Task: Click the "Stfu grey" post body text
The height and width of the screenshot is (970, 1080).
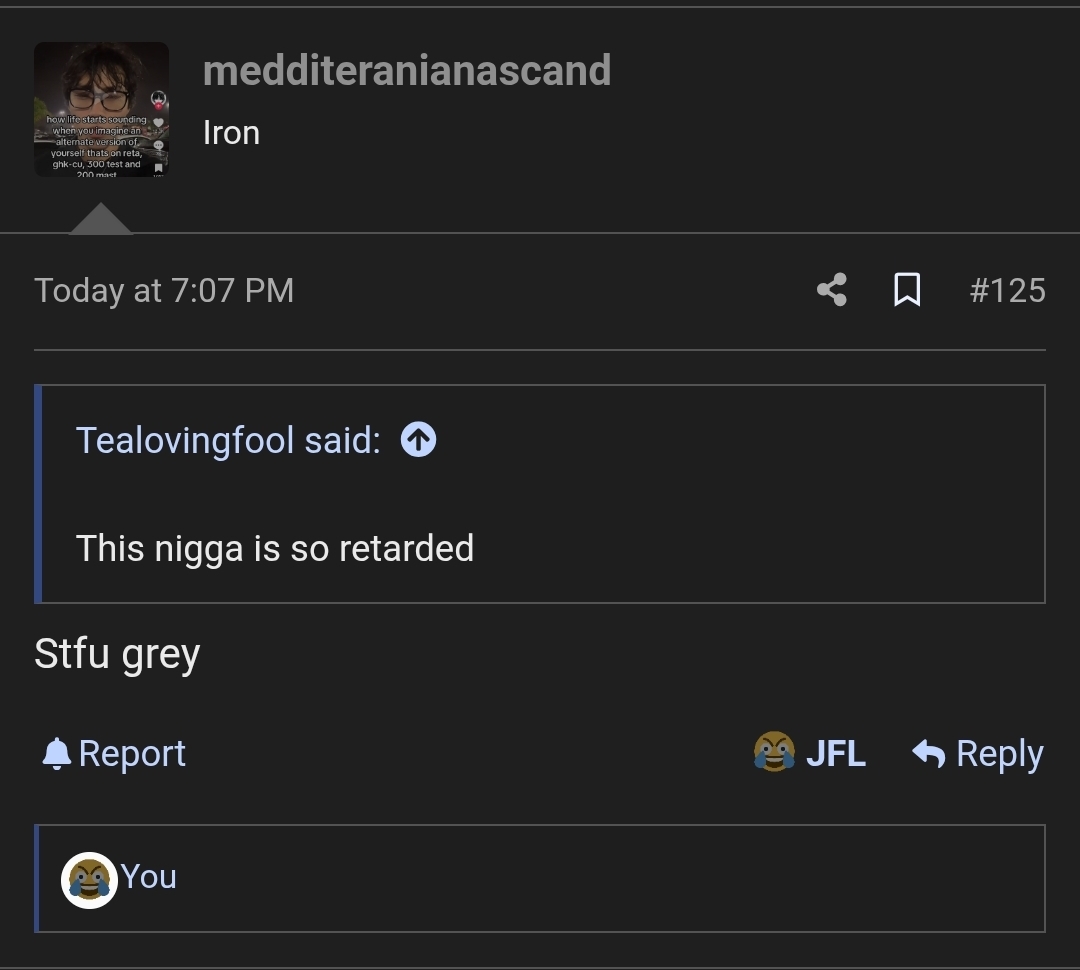Action: [x=117, y=654]
